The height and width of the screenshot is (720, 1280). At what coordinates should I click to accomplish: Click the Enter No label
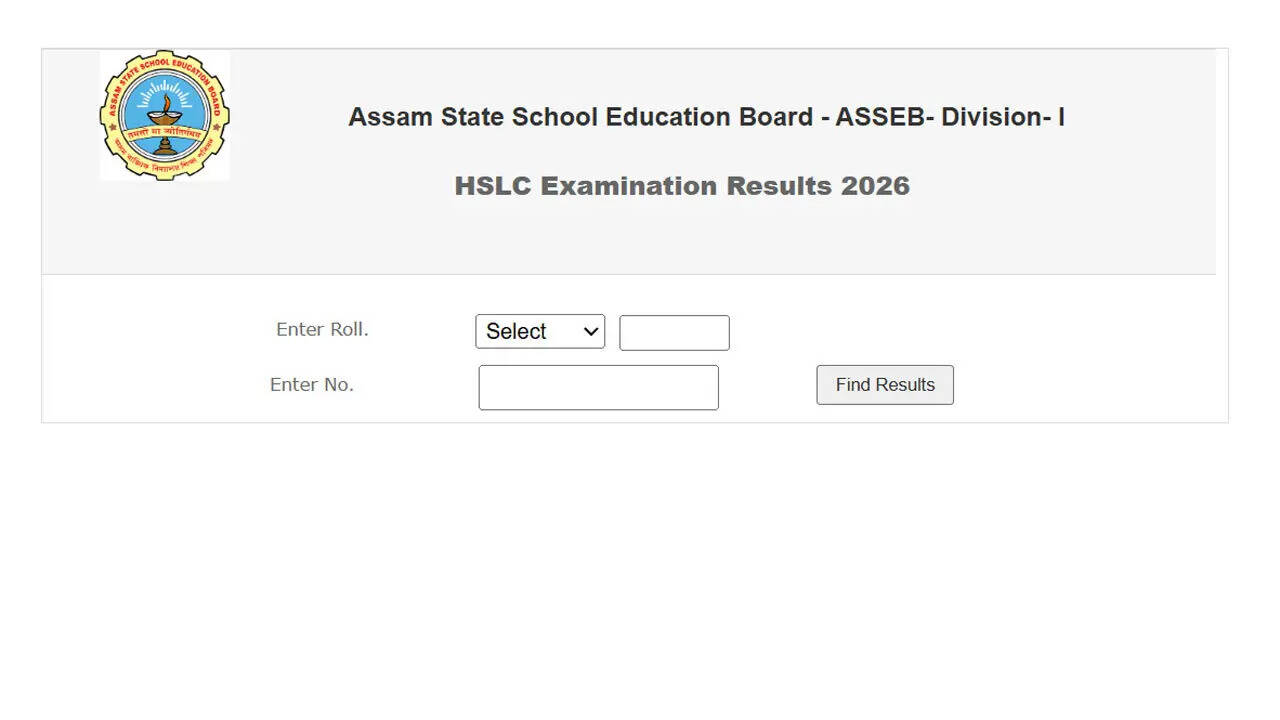311,384
